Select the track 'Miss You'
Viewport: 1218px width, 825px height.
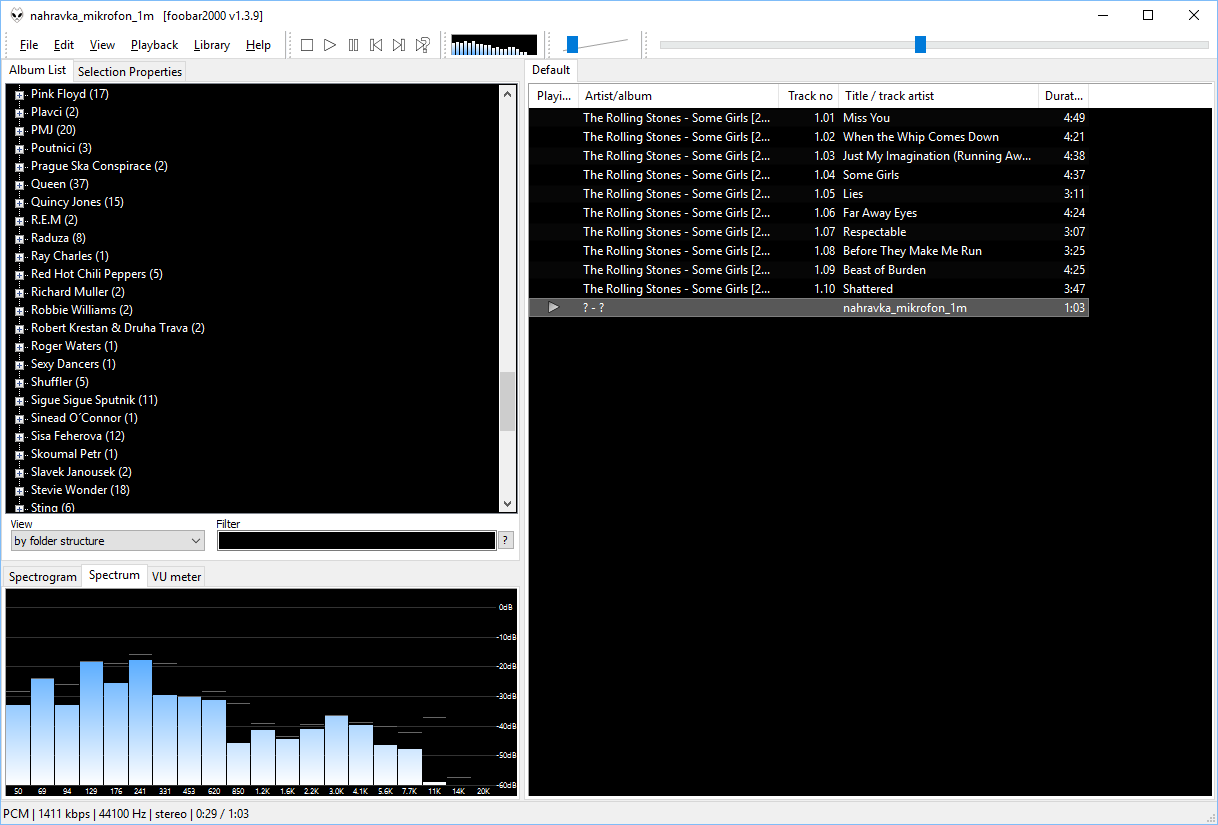pos(809,118)
